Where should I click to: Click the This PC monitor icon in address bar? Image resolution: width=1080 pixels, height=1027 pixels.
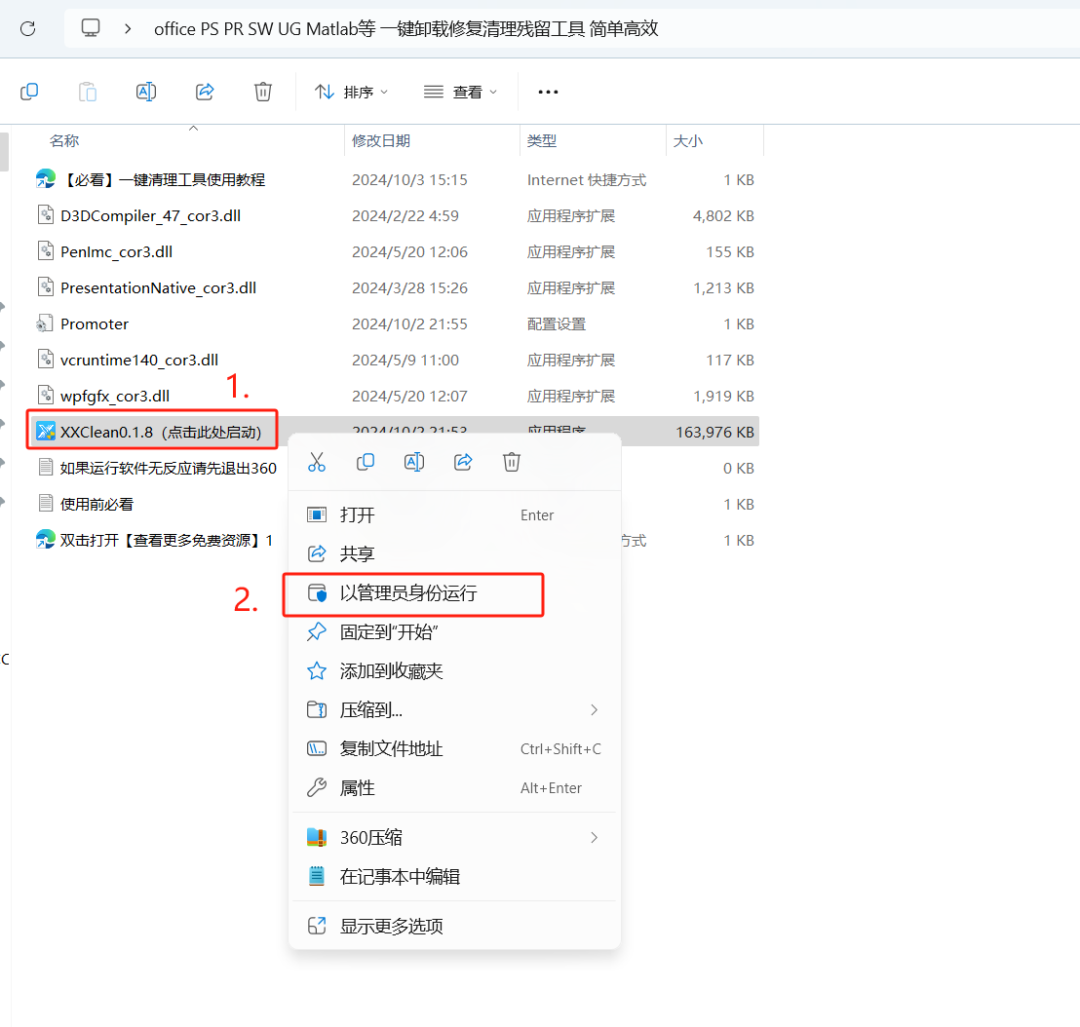pos(90,28)
